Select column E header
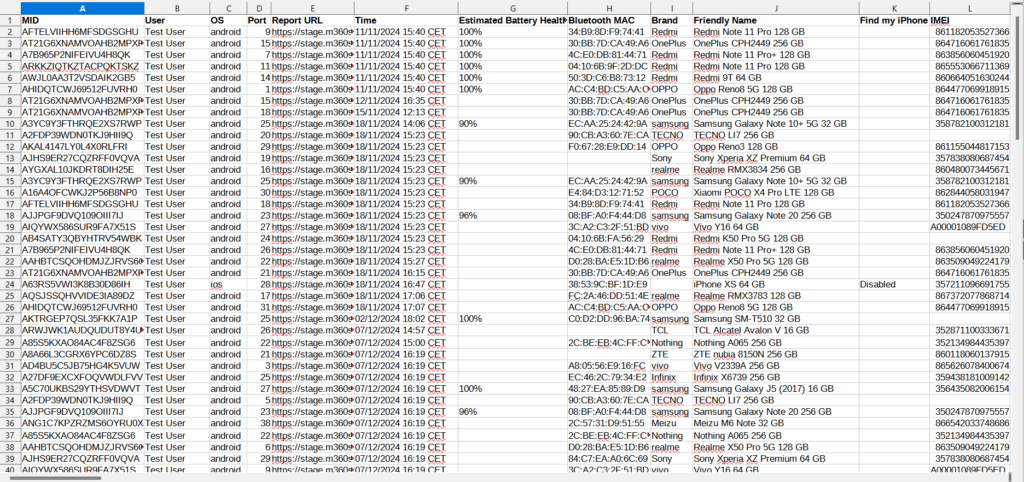This screenshot has width=1024, height=482. point(312,8)
